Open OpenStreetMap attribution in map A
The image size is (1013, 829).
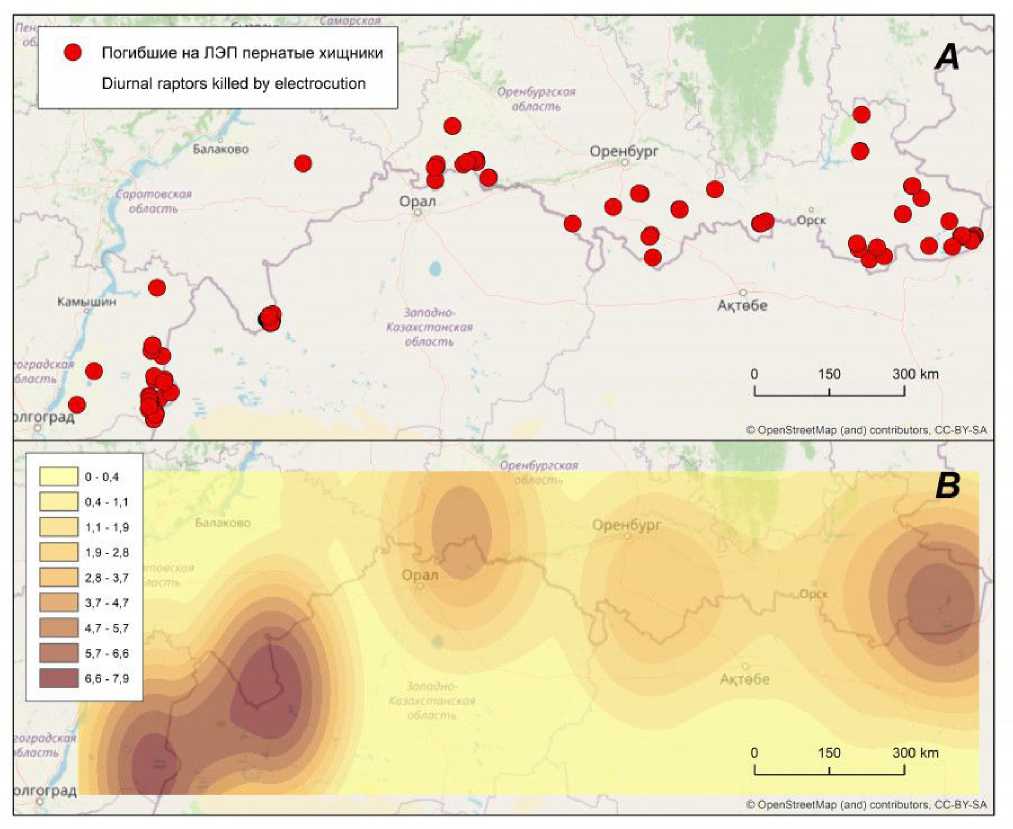tap(866, 430)
